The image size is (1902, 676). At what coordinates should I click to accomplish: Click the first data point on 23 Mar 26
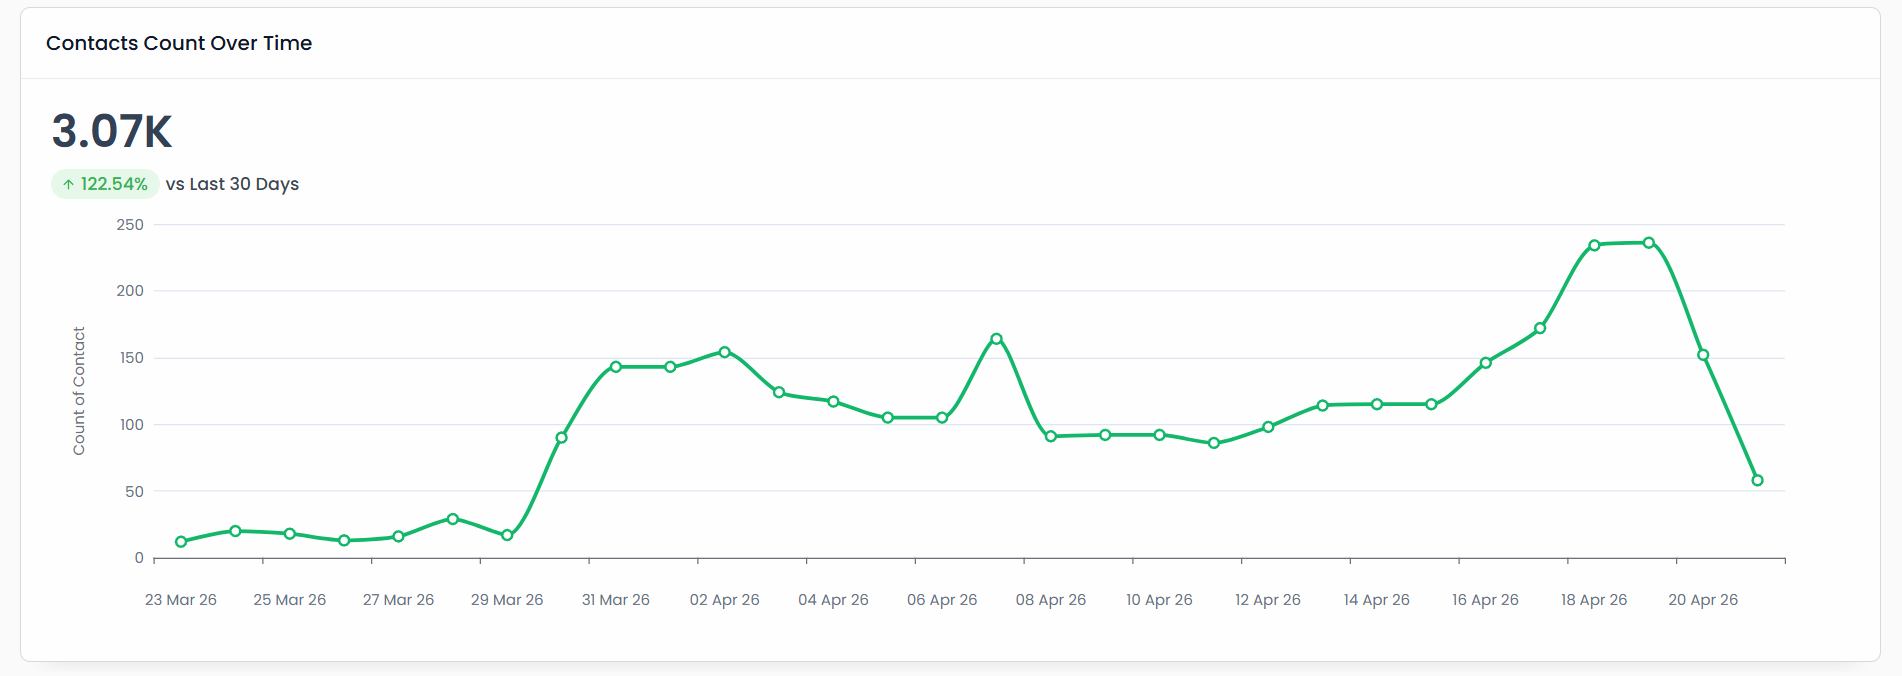(x=181, y=542)
